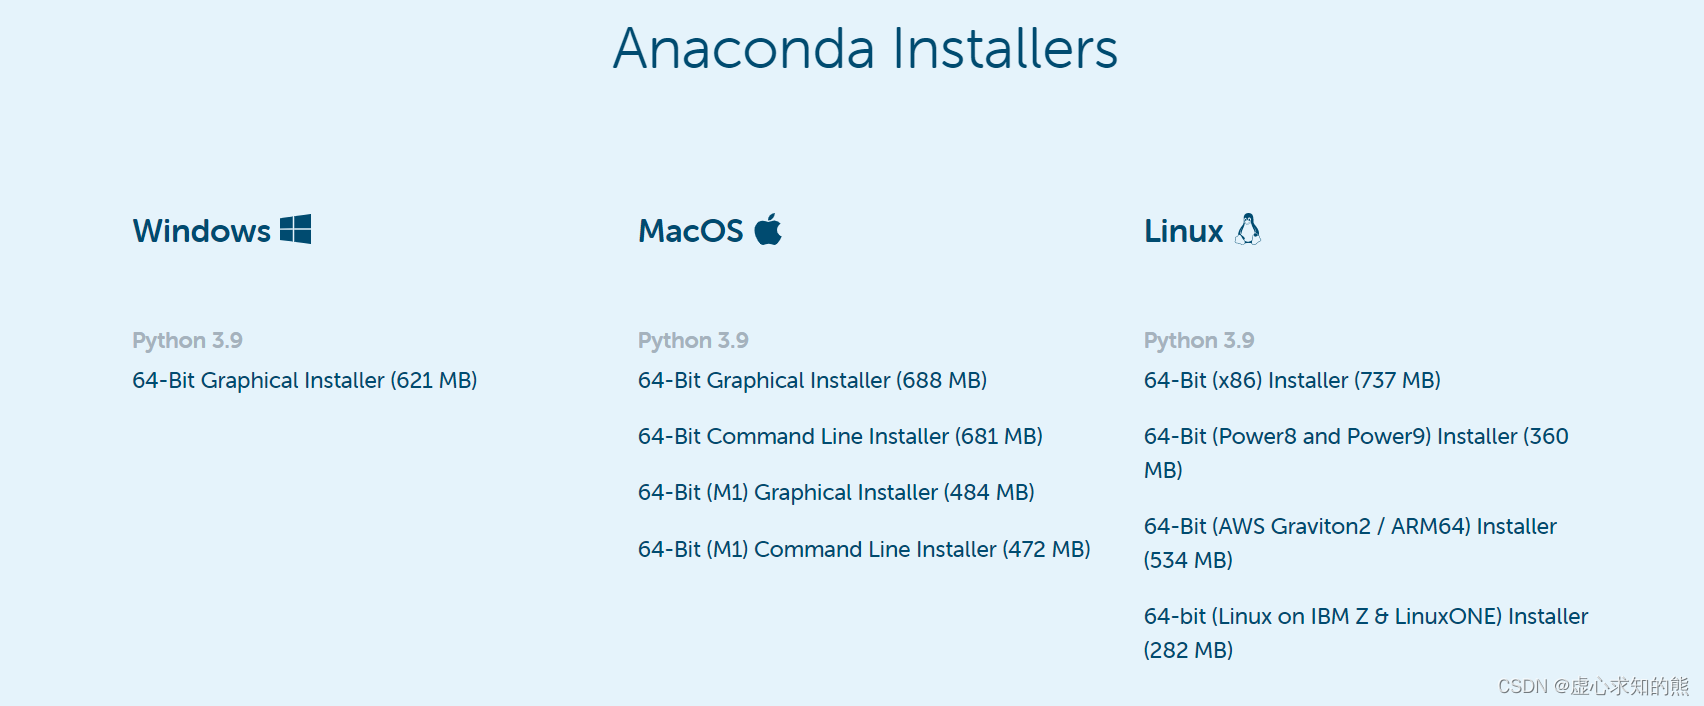
Task: Click the Anaconda Installers page title
Action: coord(866,49)
